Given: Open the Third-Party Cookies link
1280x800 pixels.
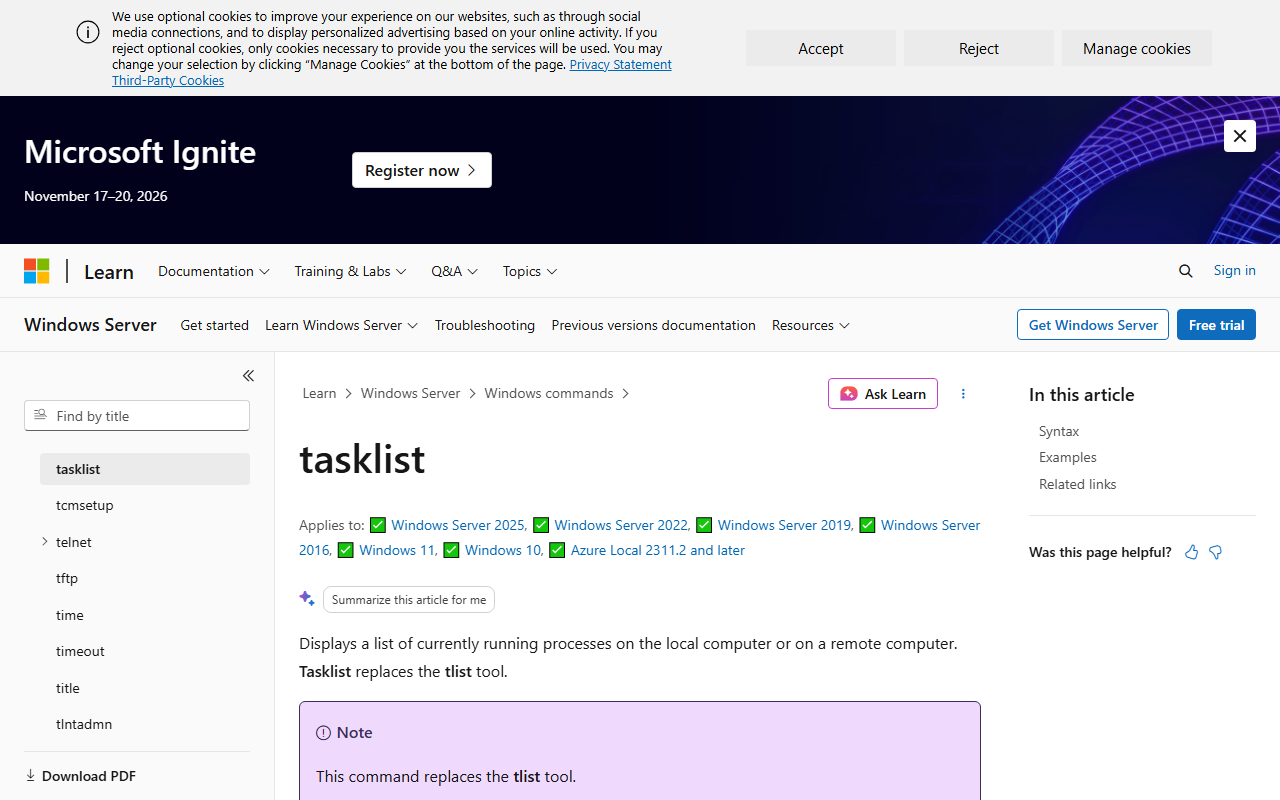Looking at the screenshot, I should tap(168, 80).
